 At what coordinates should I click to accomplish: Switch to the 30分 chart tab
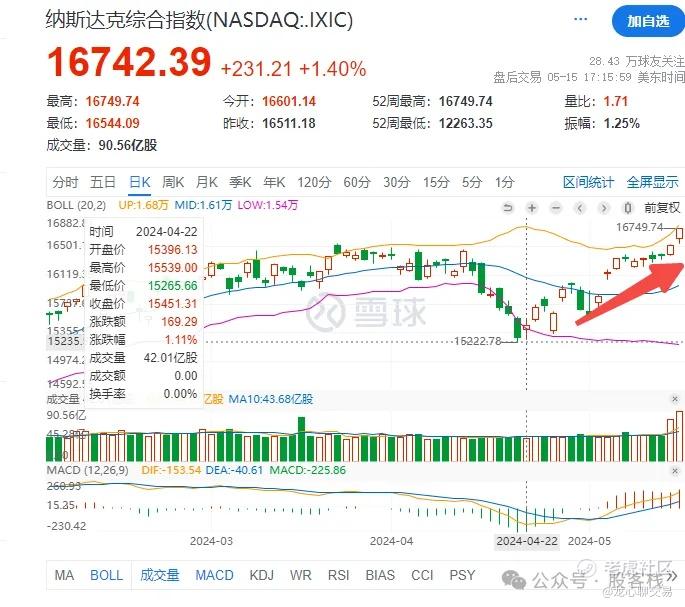(x=396, y=182)
